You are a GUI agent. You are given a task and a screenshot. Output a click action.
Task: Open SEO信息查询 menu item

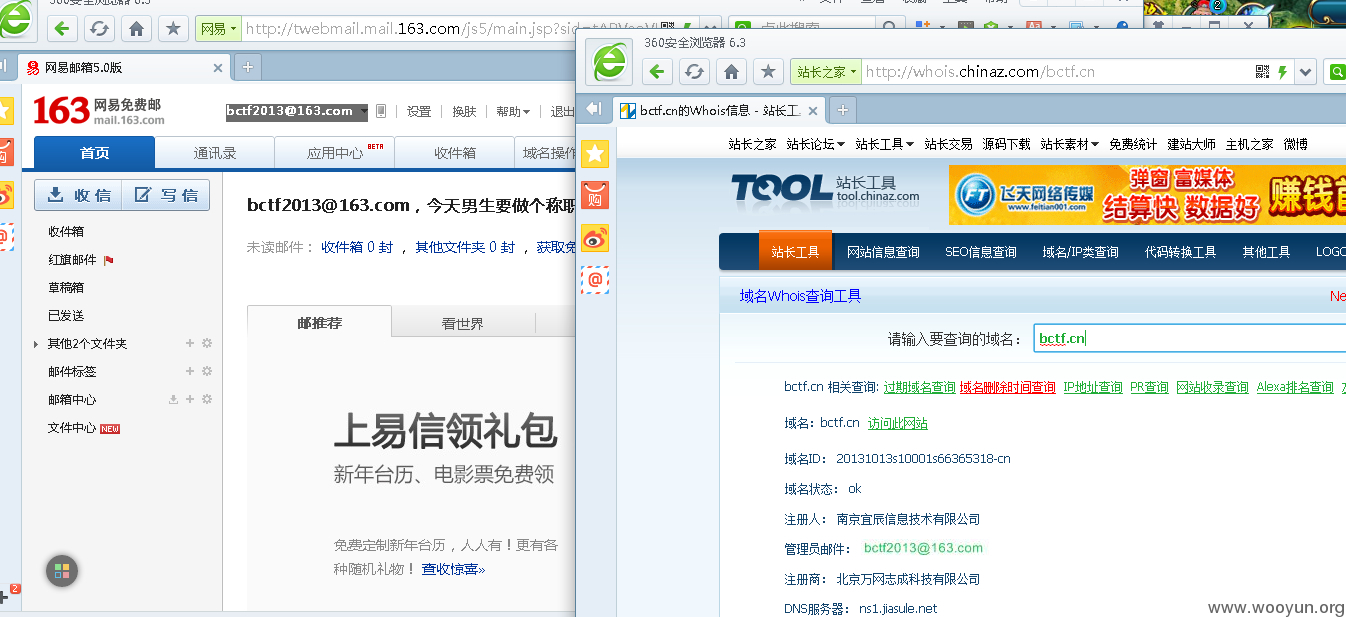981,252
